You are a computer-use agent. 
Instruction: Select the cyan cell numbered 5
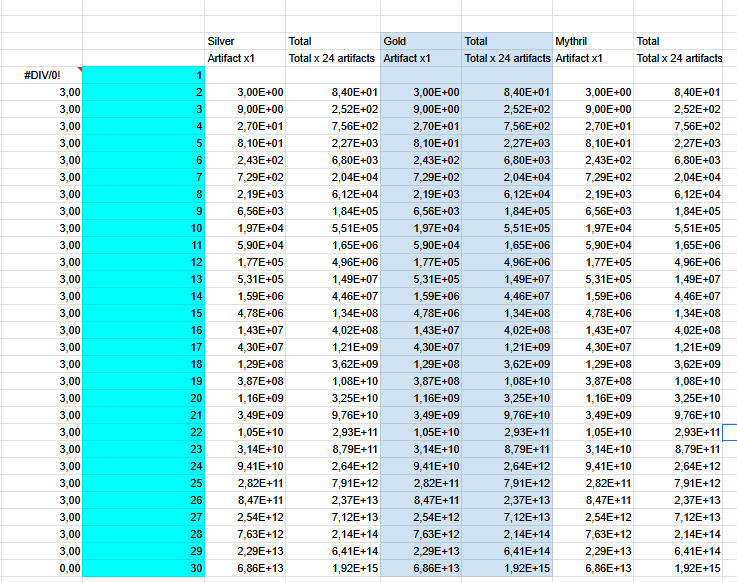[143, 143]
